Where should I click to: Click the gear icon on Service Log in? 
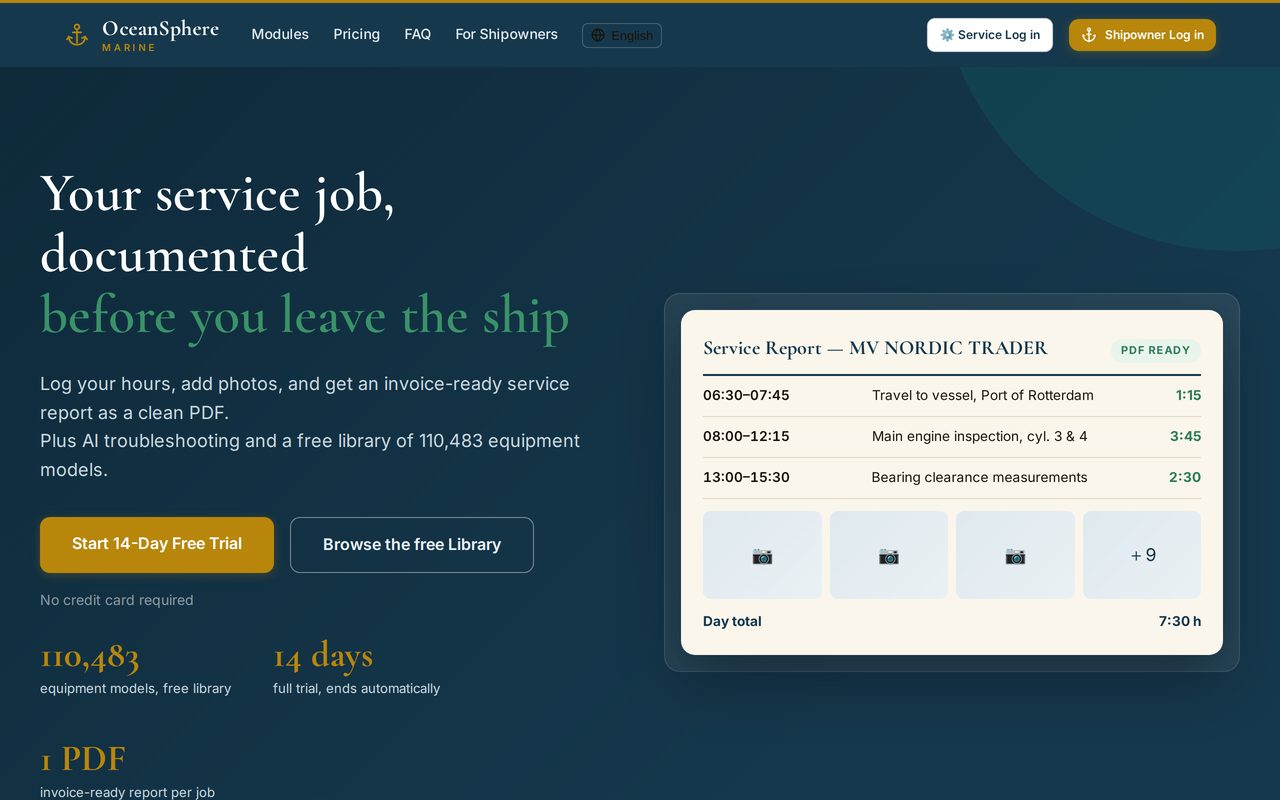tap(947, 35)
